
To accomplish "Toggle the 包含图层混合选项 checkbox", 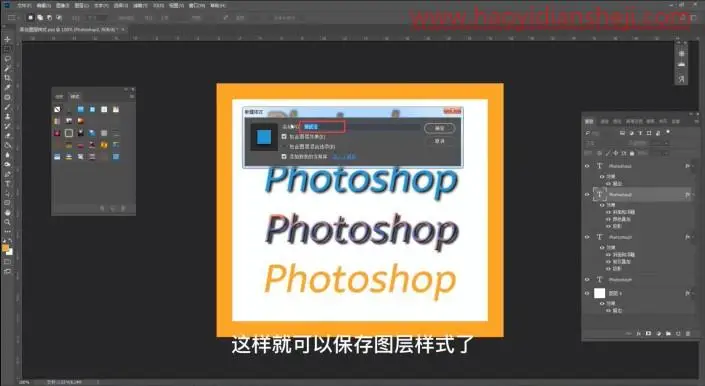I will [284, 146].
